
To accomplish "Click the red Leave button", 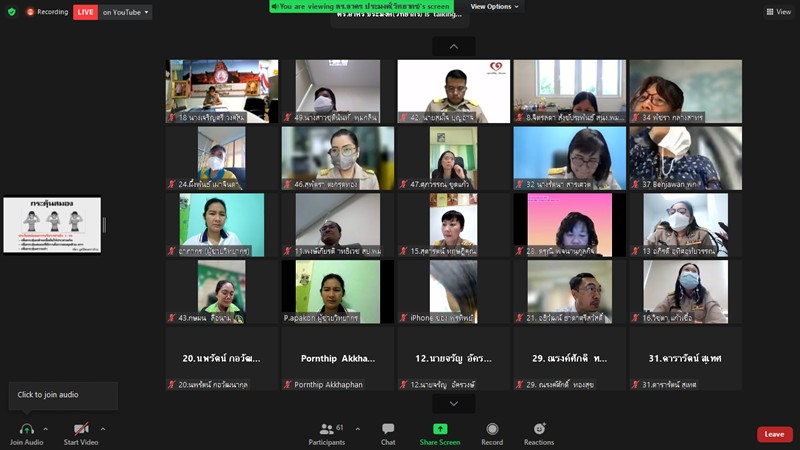I will (774, 434).
